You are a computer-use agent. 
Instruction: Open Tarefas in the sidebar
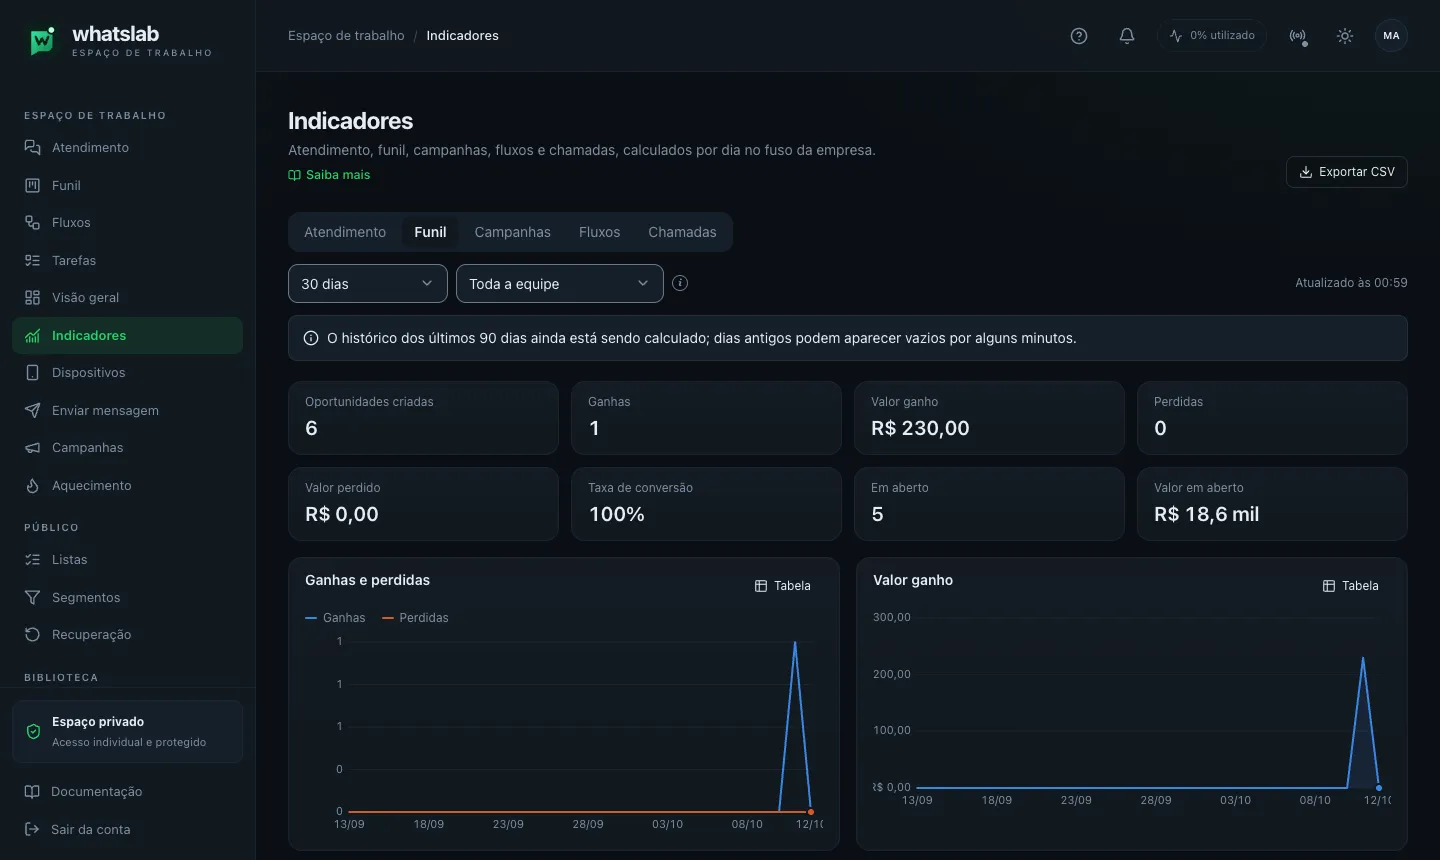pyautogui.click(x=127, y=260)
